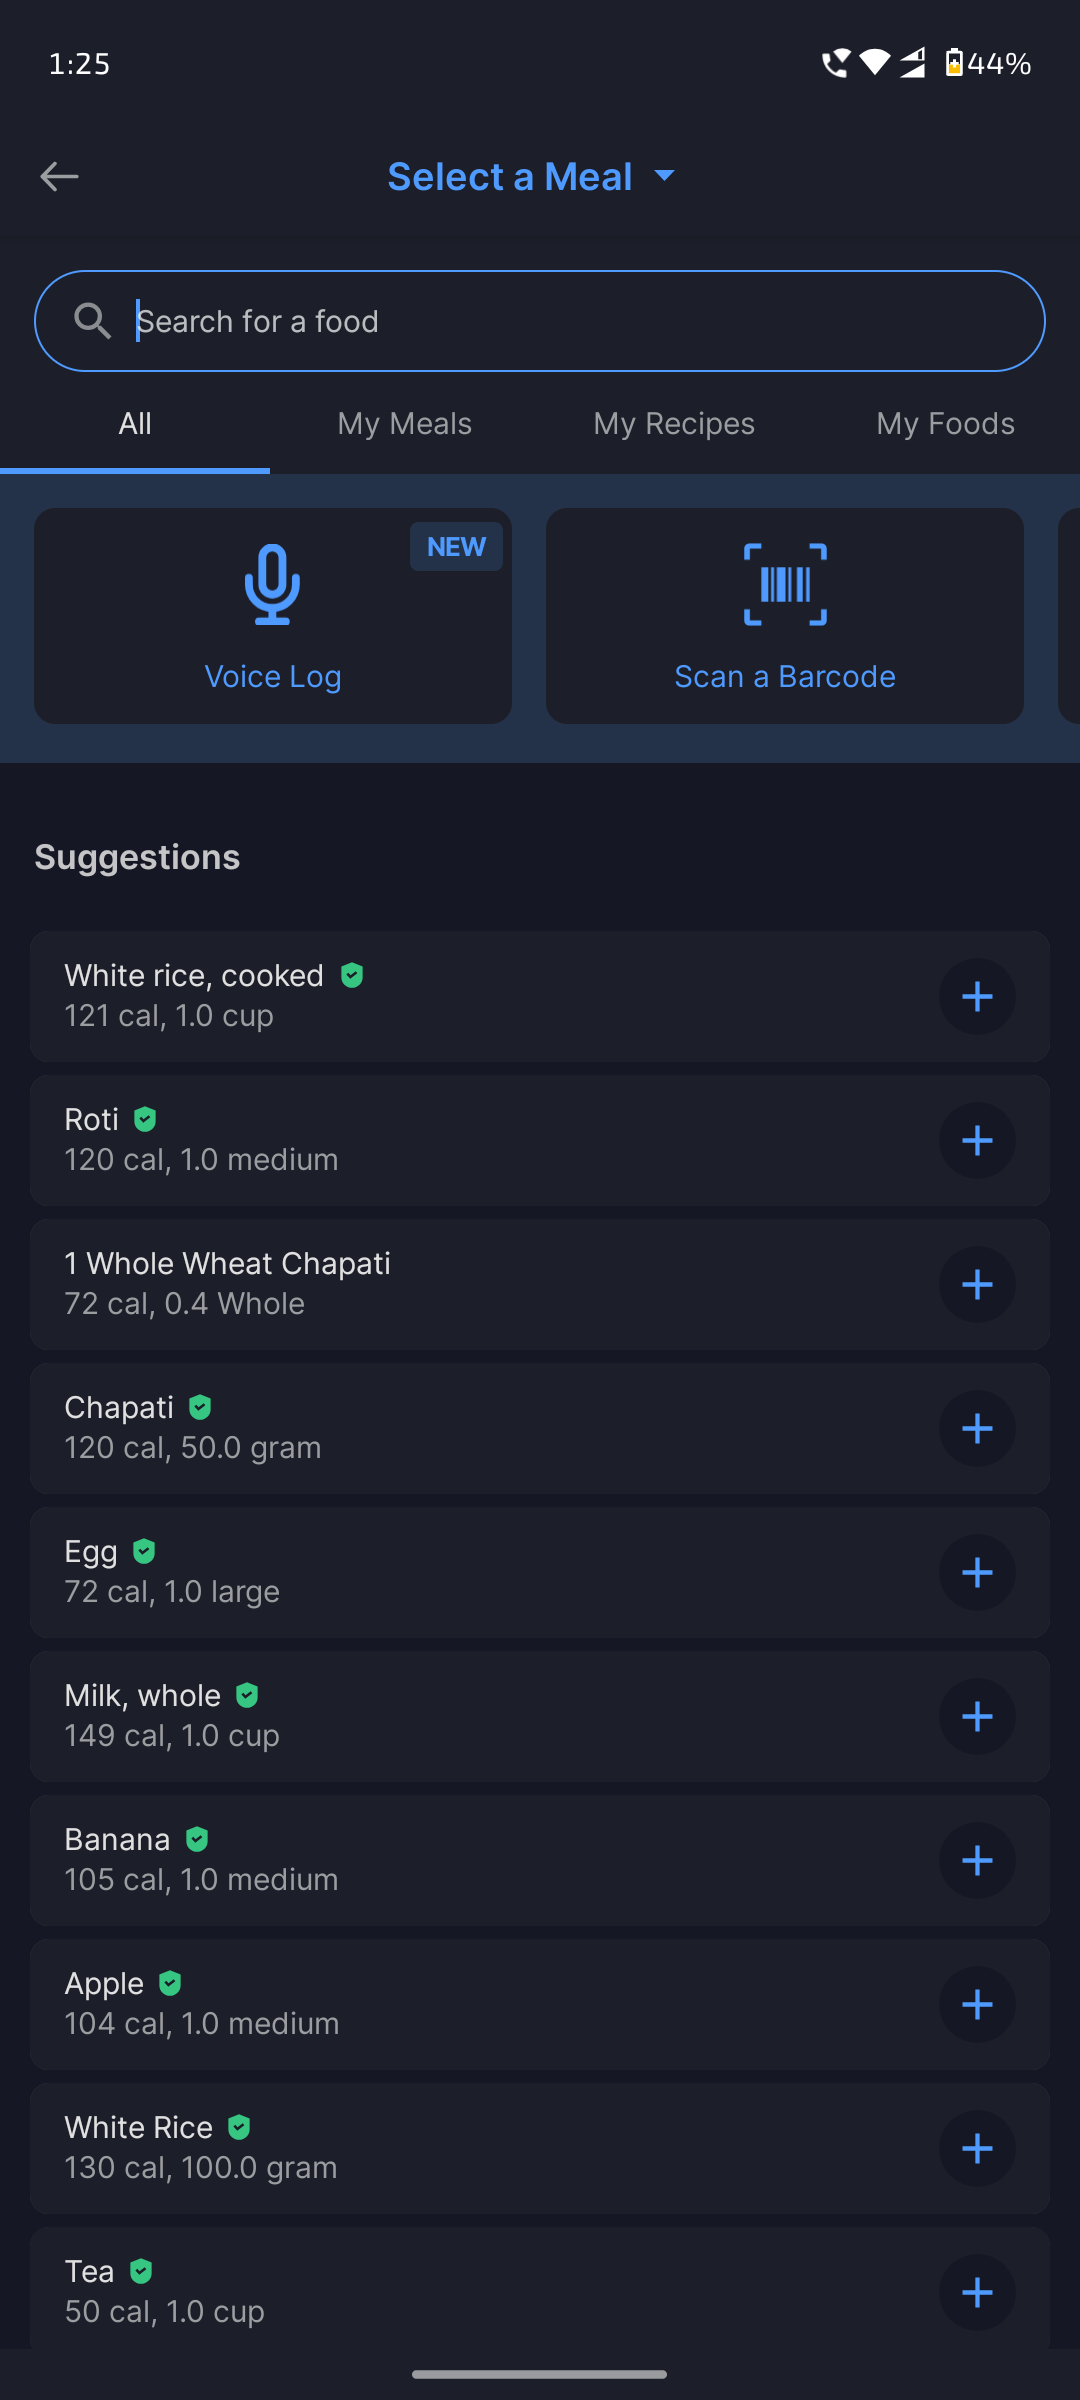
Task: Add White rice, cooked with plus
Action: [977, 997]
